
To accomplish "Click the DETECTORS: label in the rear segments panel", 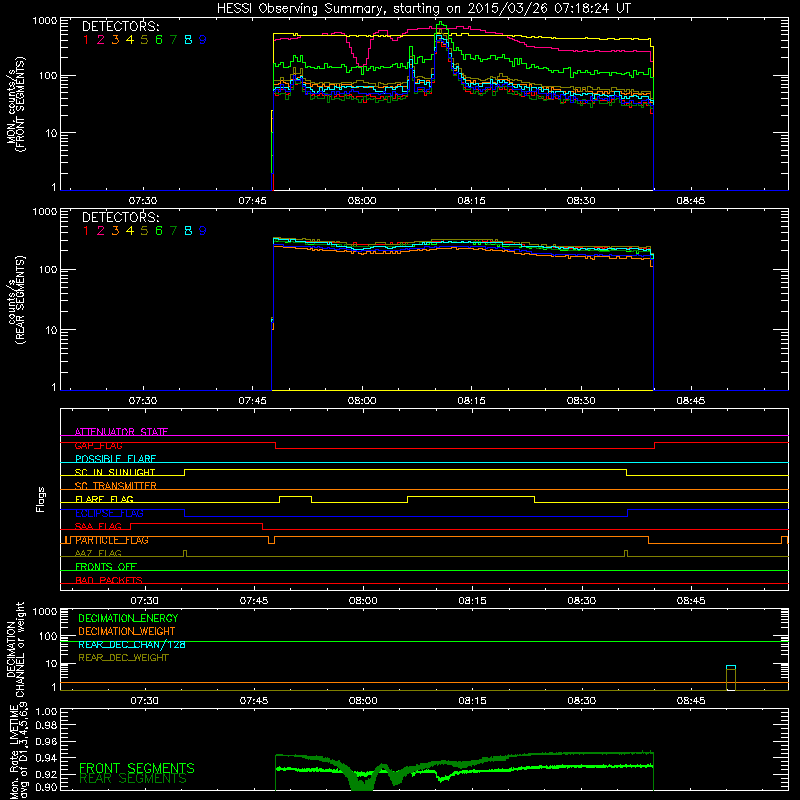I will click(x=120, y=217).
